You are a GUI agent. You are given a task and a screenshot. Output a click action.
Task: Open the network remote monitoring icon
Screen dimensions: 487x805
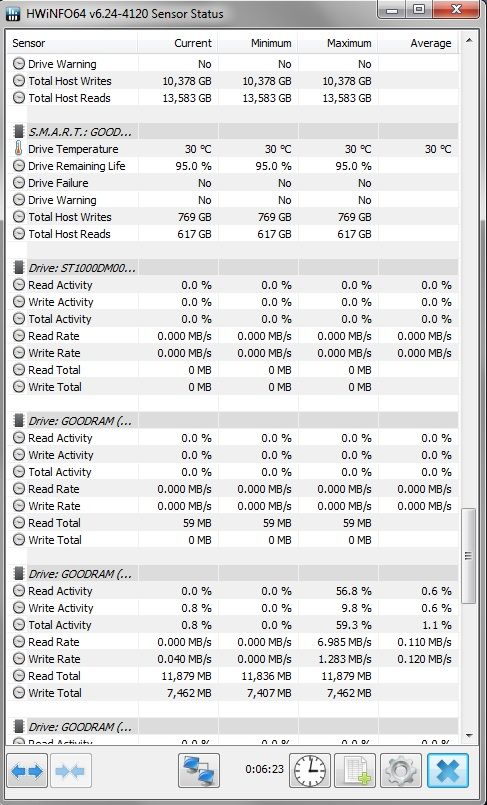tap(199, 770)
